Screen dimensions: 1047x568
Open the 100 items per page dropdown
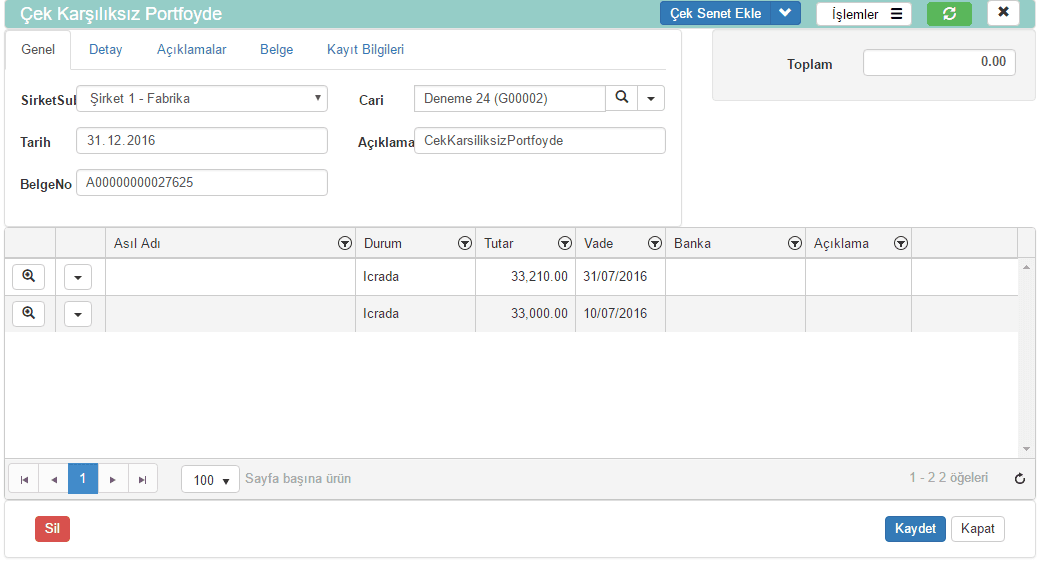(210, 480)
